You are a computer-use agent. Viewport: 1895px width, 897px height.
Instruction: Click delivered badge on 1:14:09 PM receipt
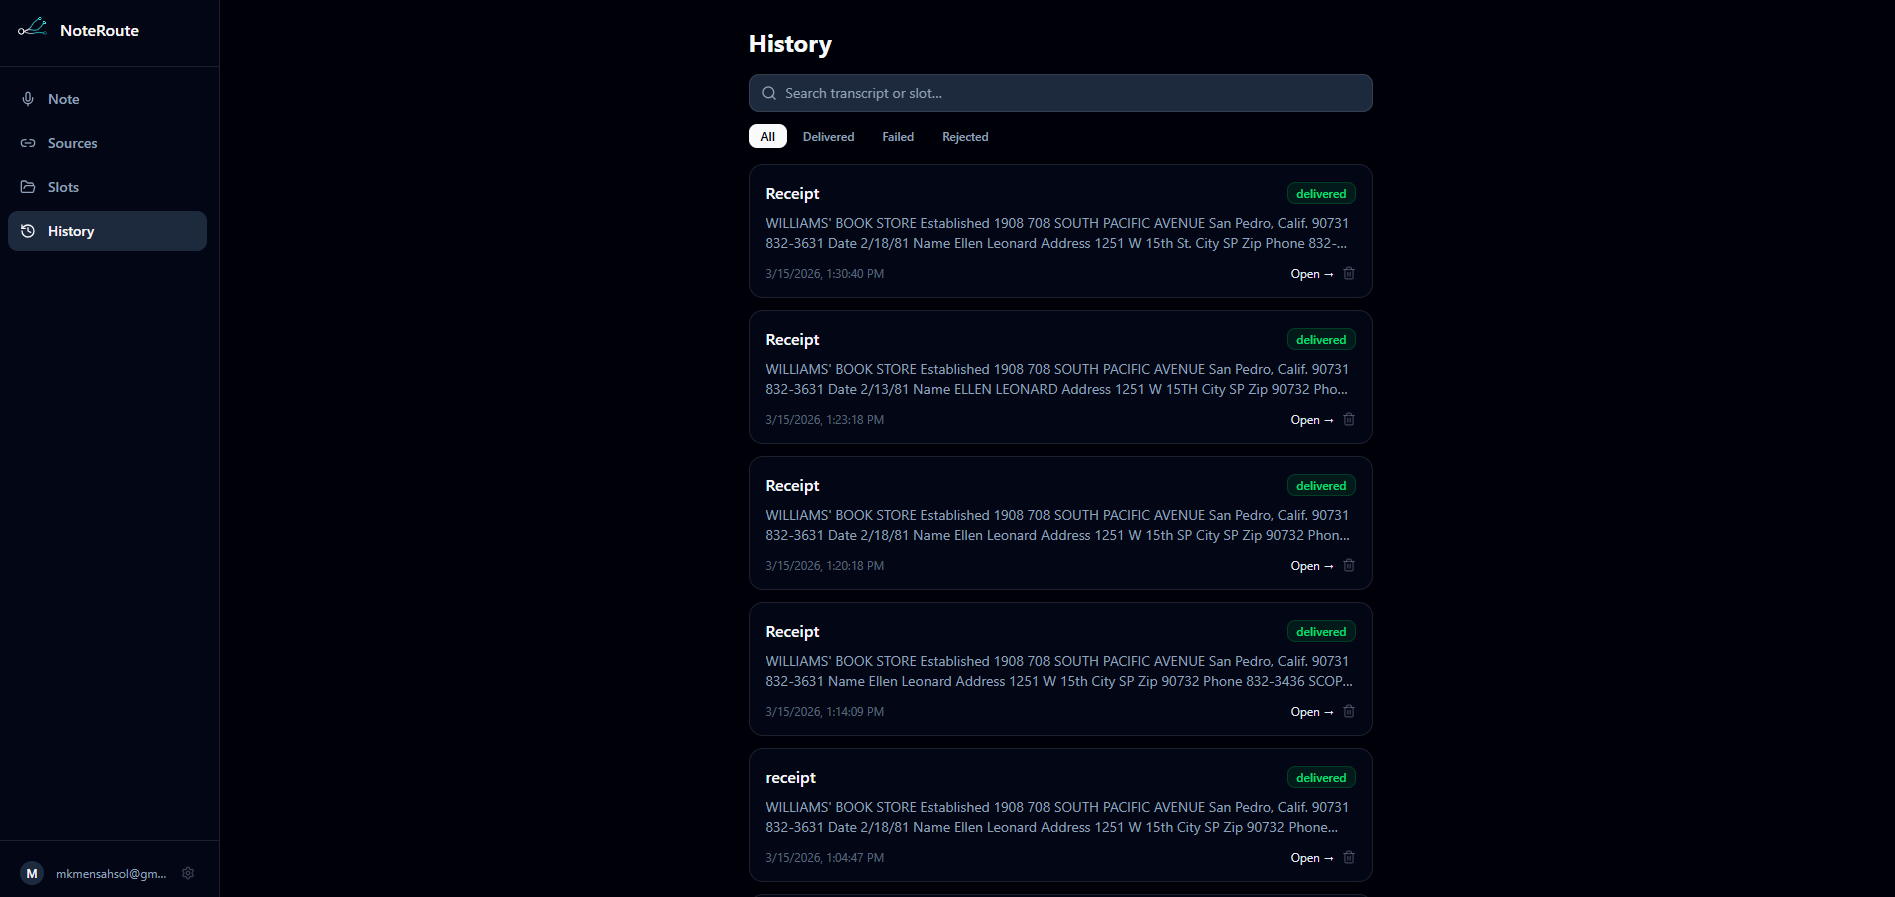tap(1321, 632)
